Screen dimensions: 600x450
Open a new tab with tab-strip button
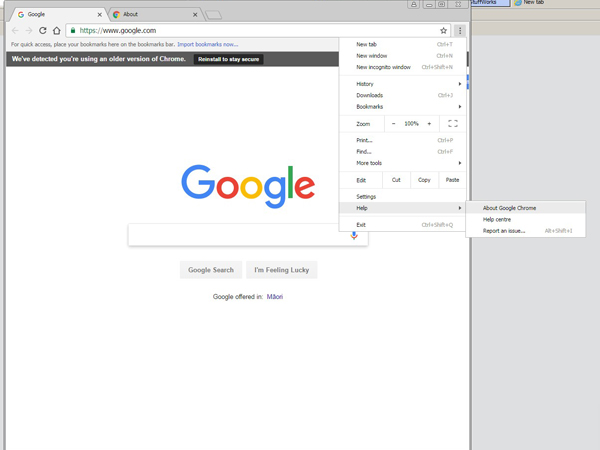(x=214, y=15)
